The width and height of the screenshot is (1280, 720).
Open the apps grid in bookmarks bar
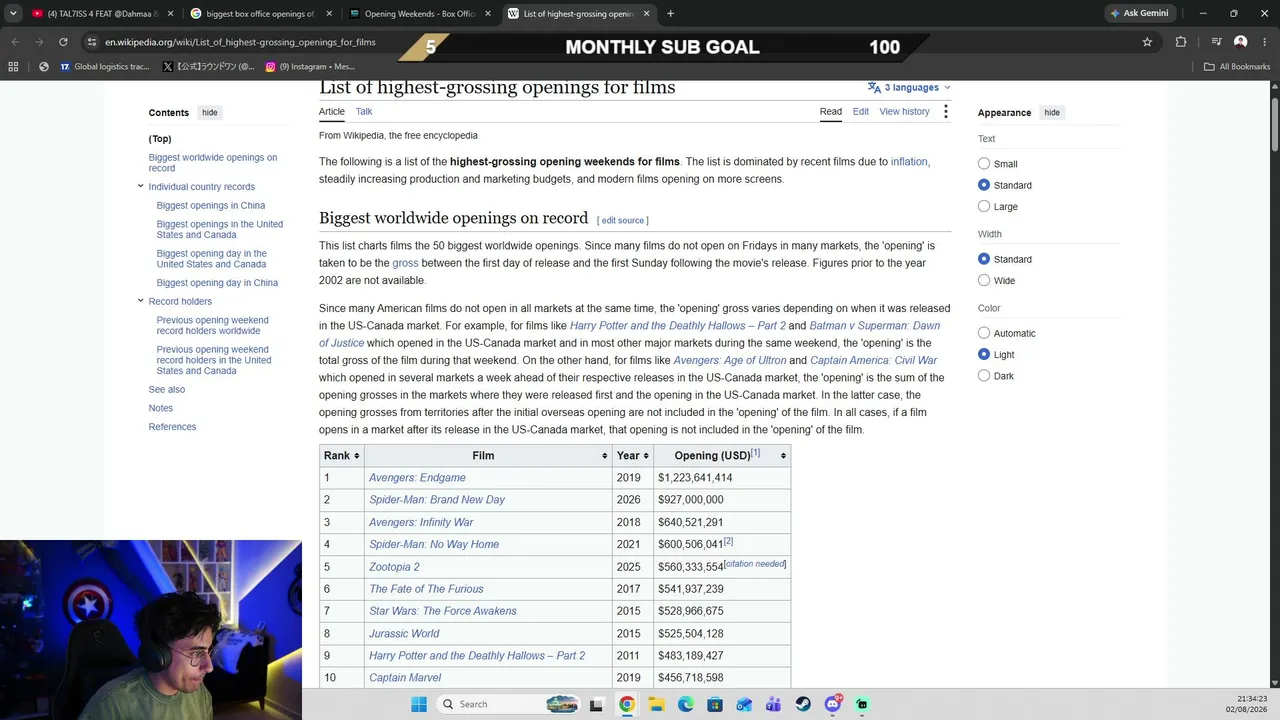pyautogui.click(x=13, y=67)
